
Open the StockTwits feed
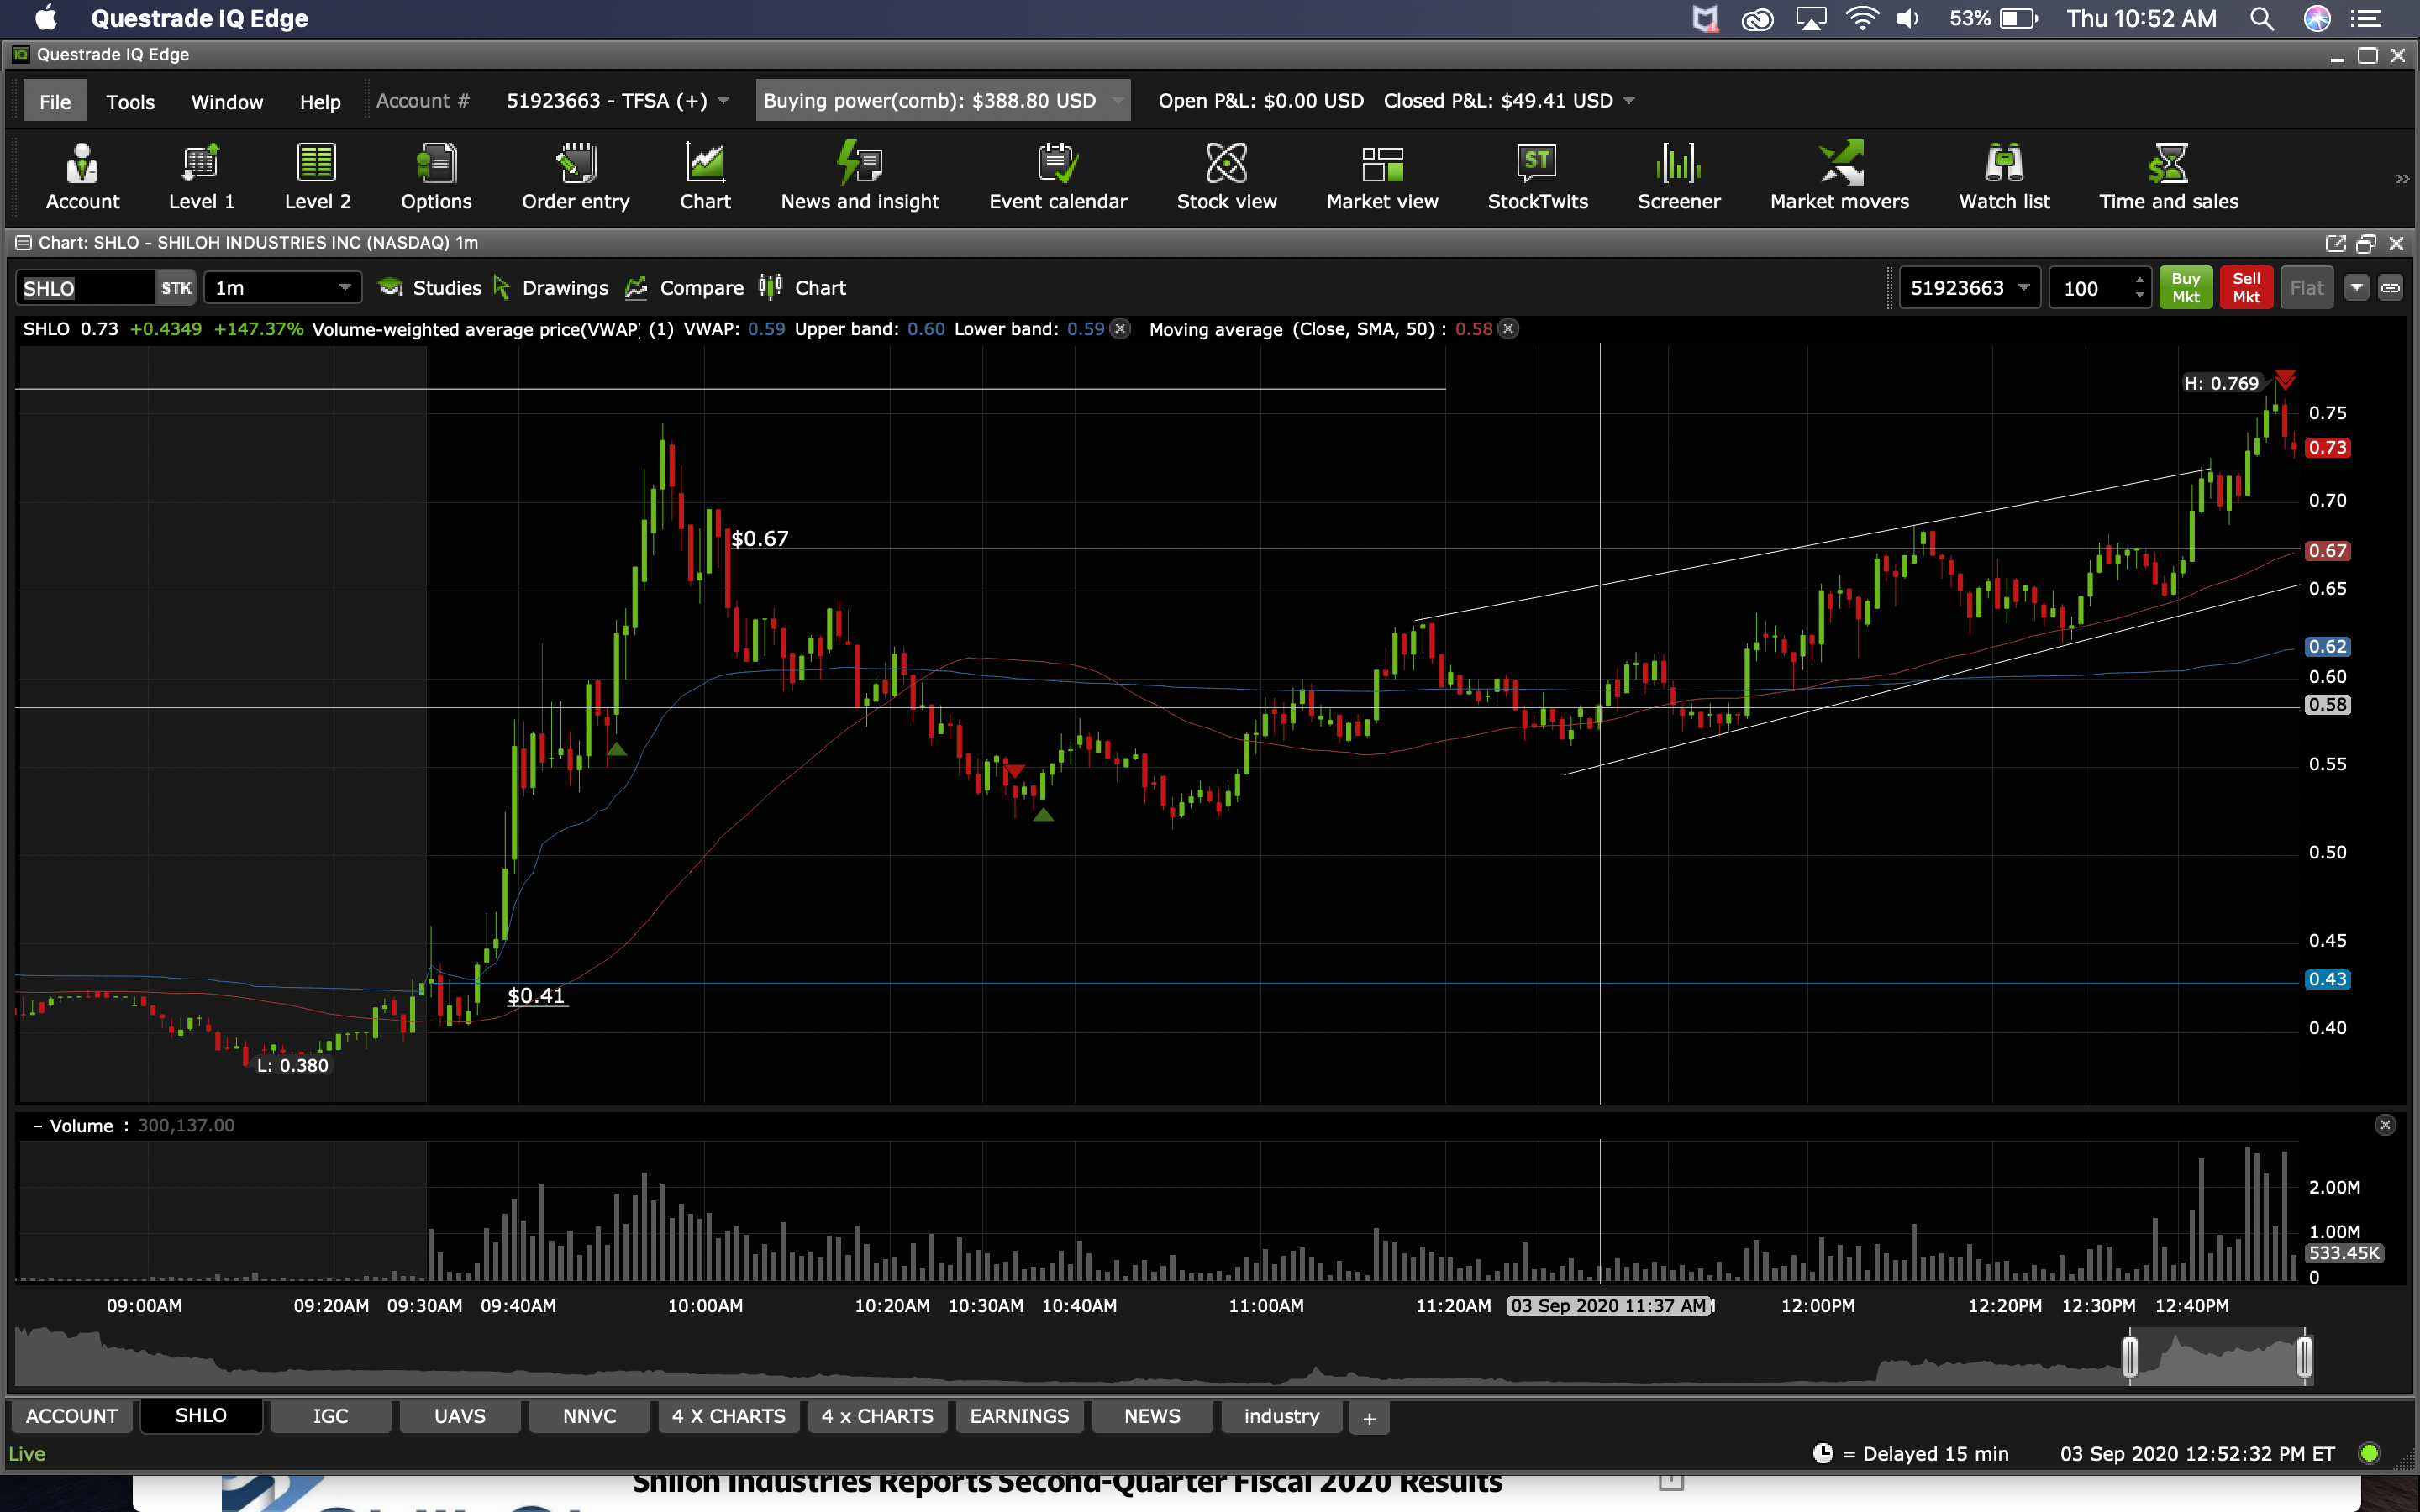click(x=1537, y=177)
